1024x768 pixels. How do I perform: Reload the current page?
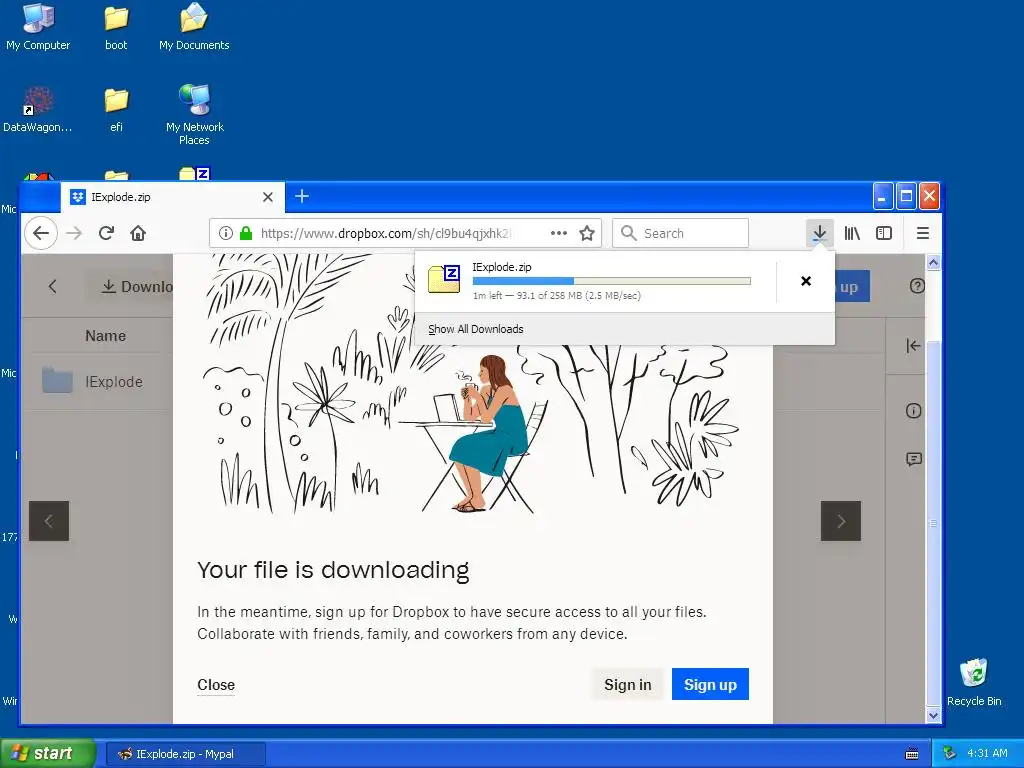pyautogui.click(x=106, y=233)
